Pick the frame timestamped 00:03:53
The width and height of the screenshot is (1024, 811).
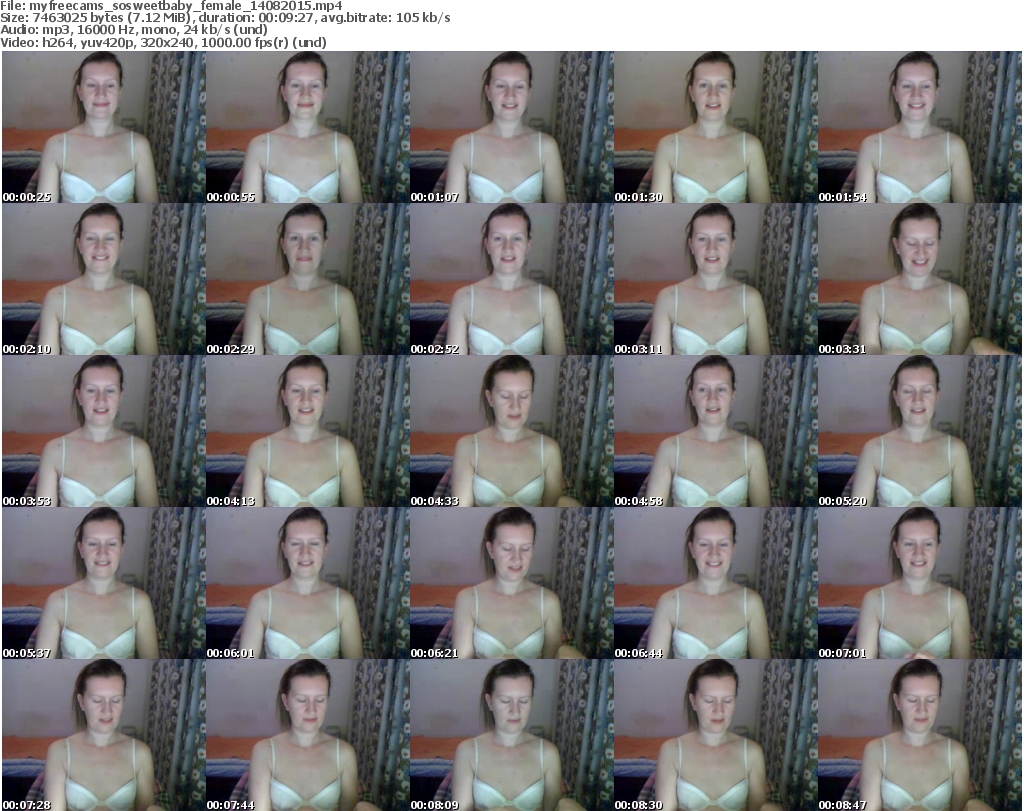[x=104, y=432]
